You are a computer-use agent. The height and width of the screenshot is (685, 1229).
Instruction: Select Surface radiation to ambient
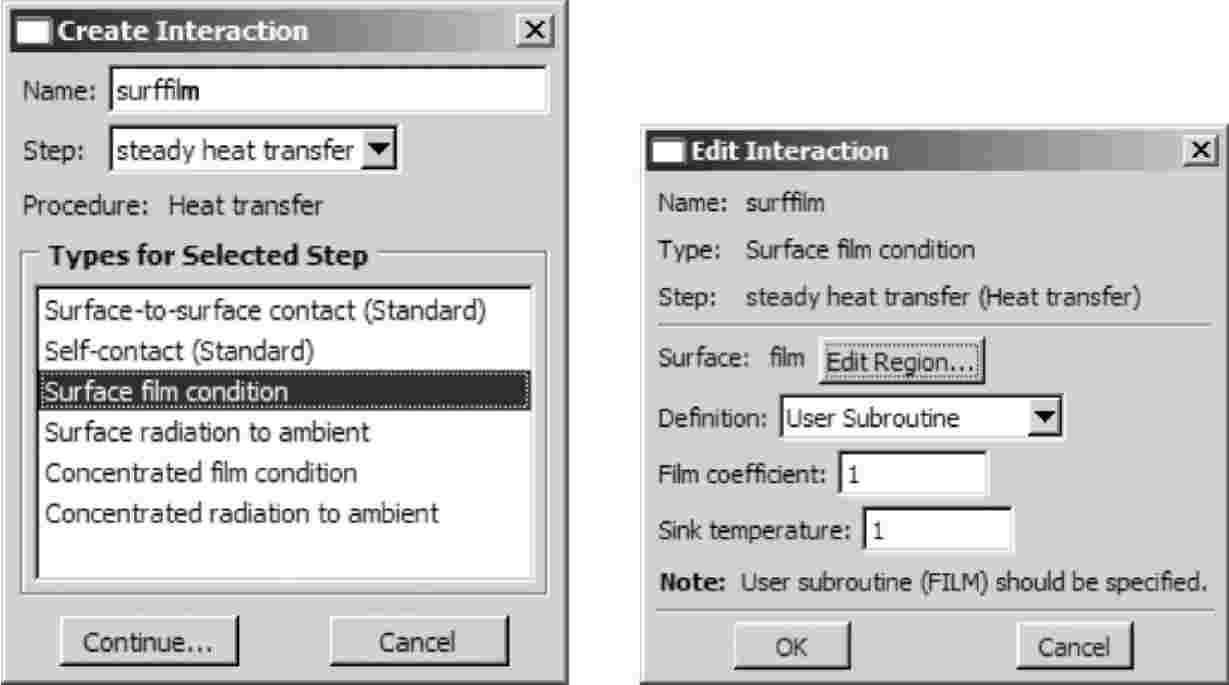pyautogui.click(x=208, y=432)
